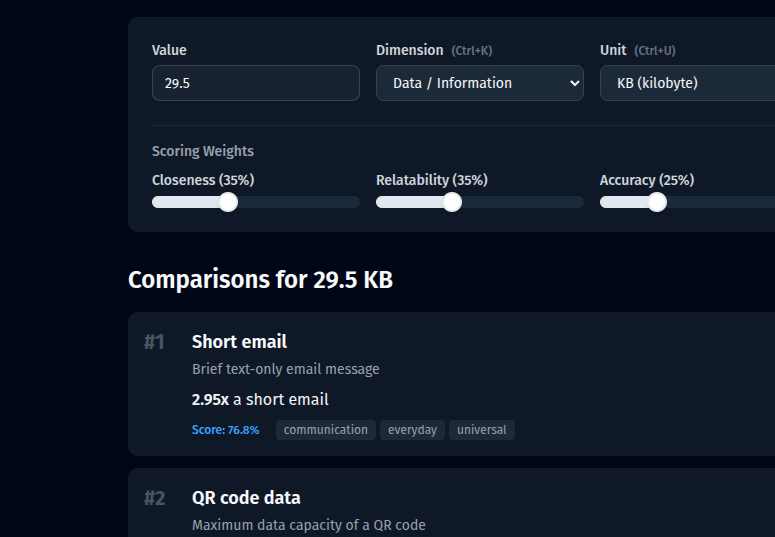
Task: Select the everyday tag
Action: pos(412,430)
